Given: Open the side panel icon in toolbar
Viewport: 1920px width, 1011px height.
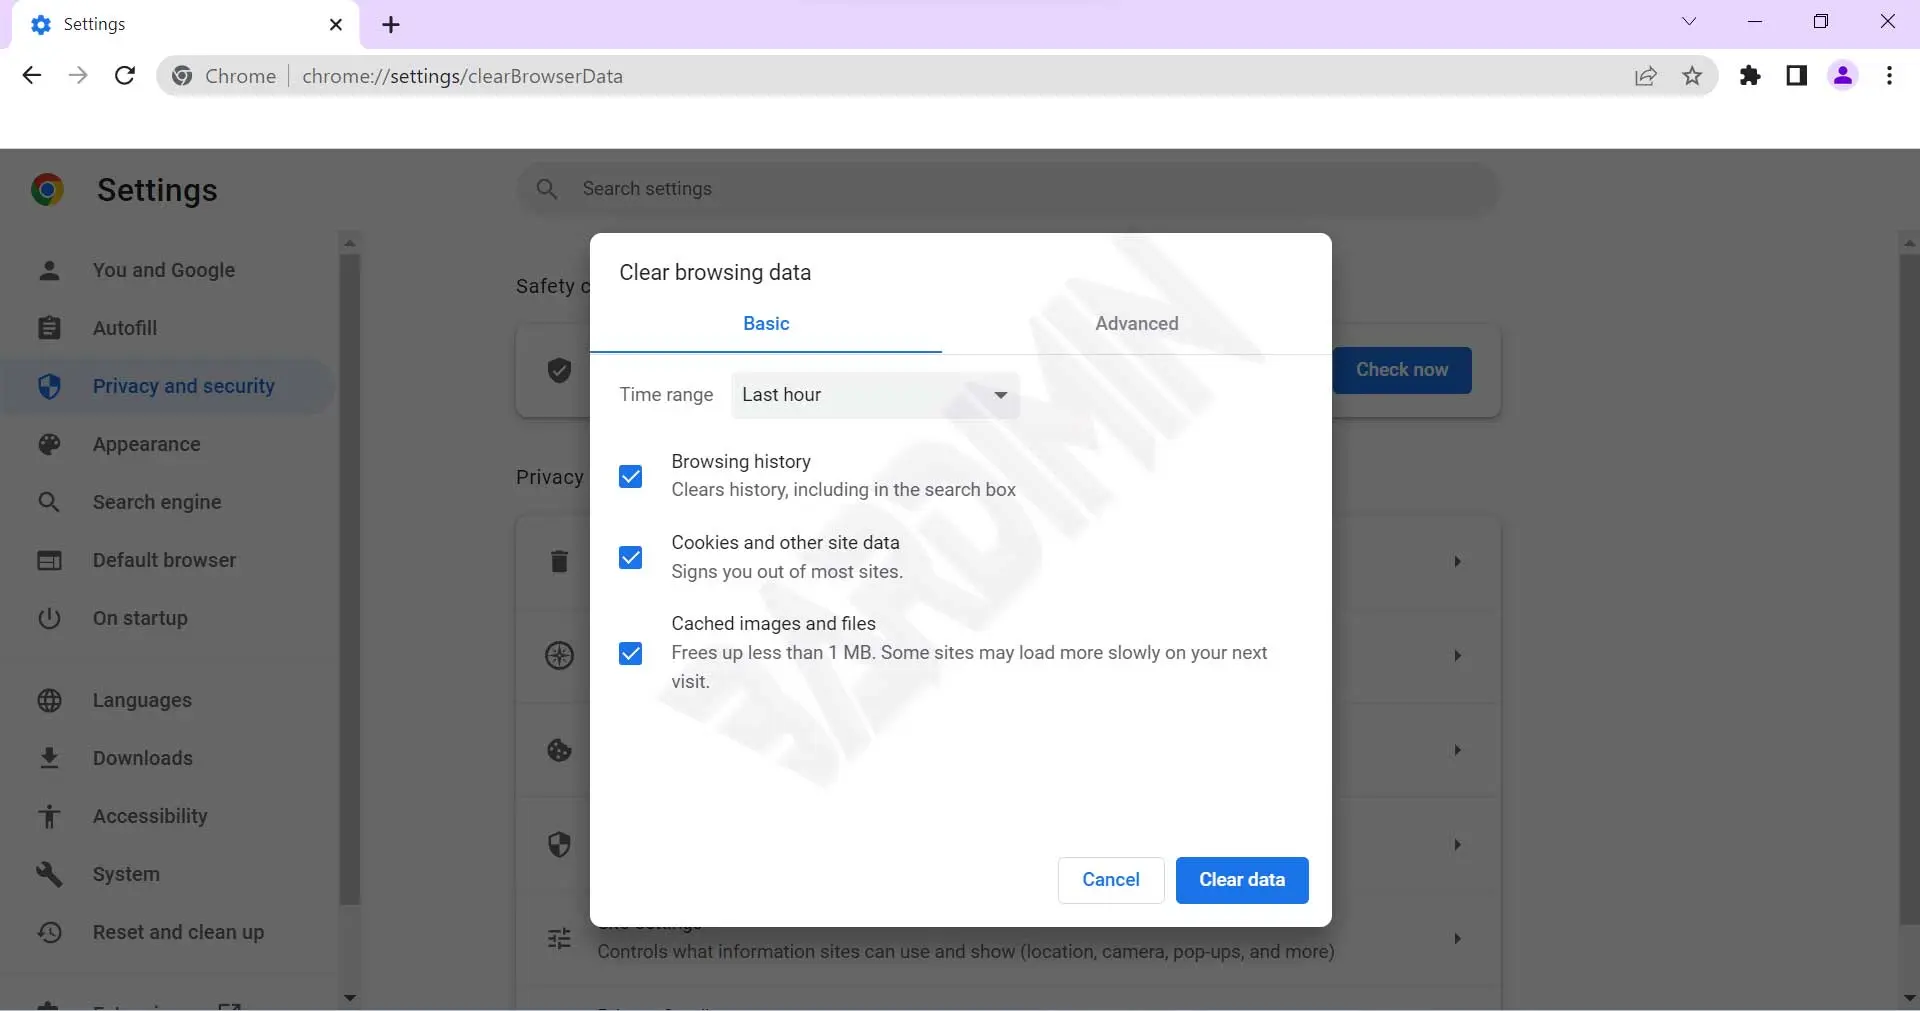Looking at the screenshot, I should [x=1797, y=76].
